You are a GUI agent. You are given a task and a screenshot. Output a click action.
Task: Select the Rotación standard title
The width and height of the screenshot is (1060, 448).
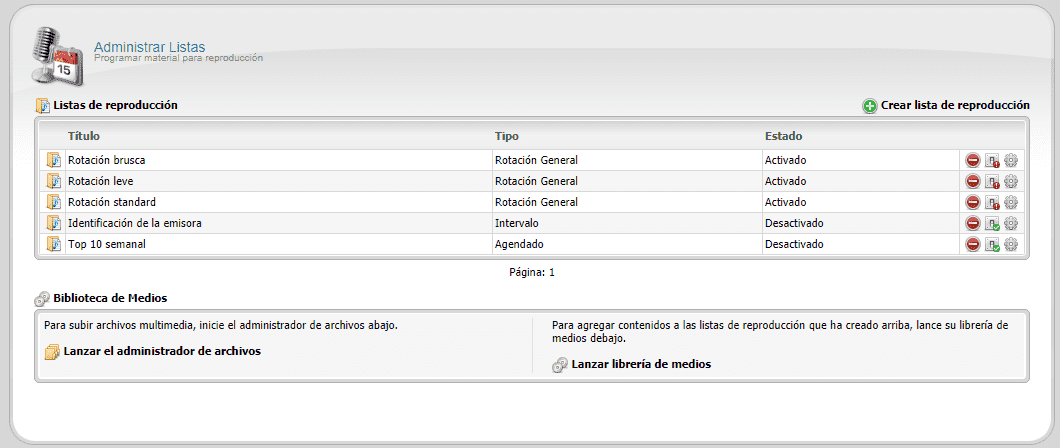click(112, 202)
